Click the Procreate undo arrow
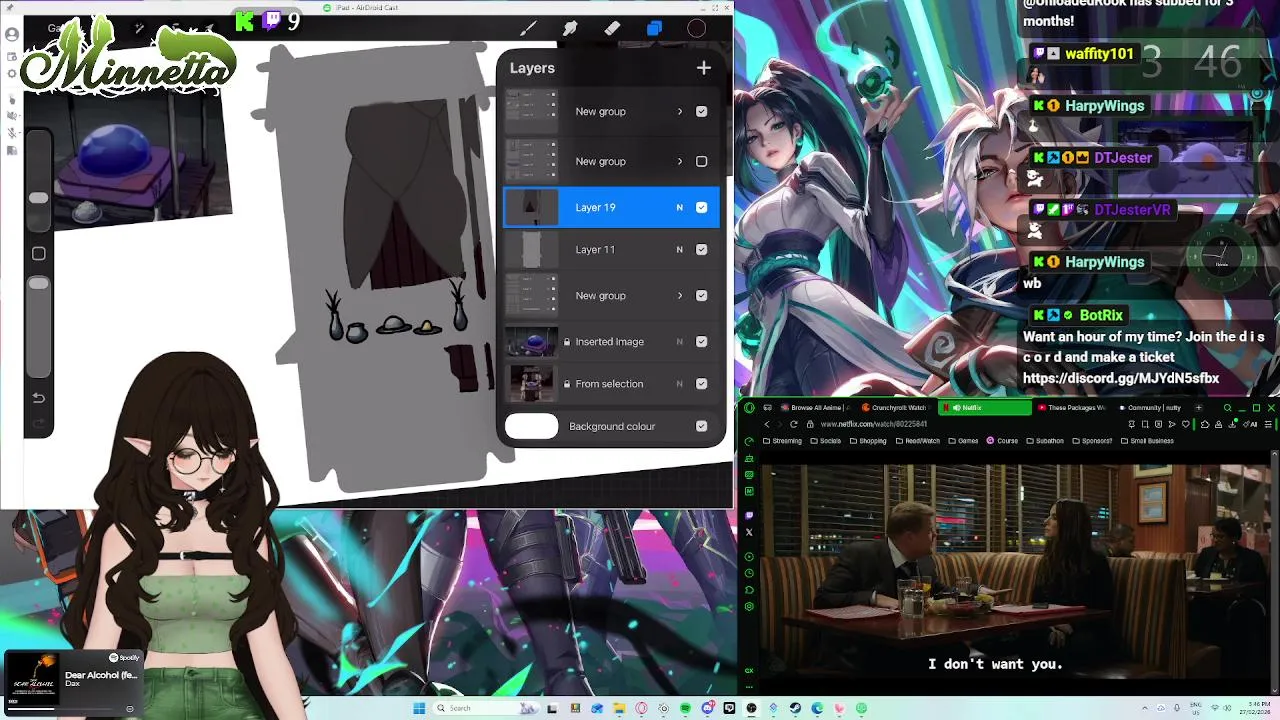Viewport: 1280px width, 720px height. [x=38, y=398]
